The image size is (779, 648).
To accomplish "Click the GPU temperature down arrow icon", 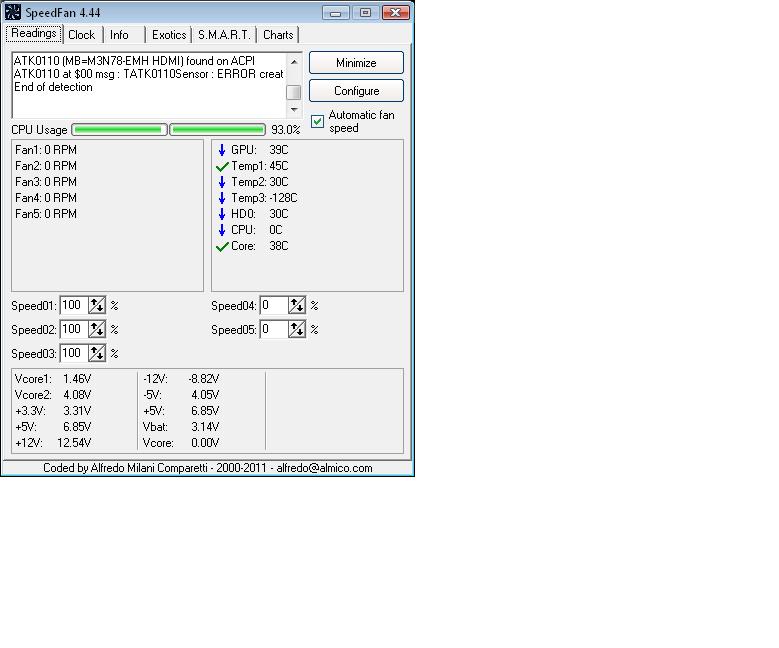I will pos(222,150).
